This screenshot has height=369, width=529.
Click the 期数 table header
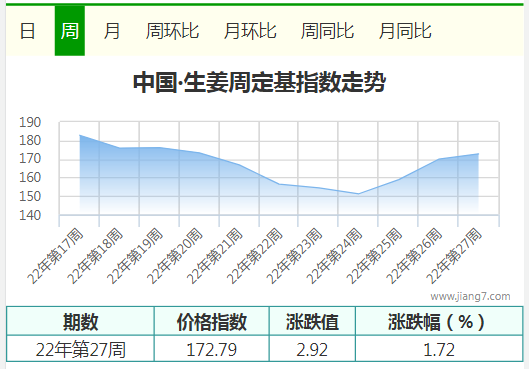pos(80,321)
